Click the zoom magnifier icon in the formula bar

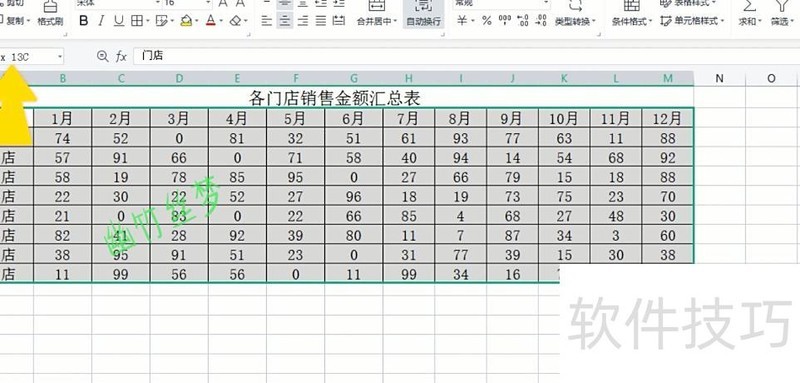tap(103, 56)
